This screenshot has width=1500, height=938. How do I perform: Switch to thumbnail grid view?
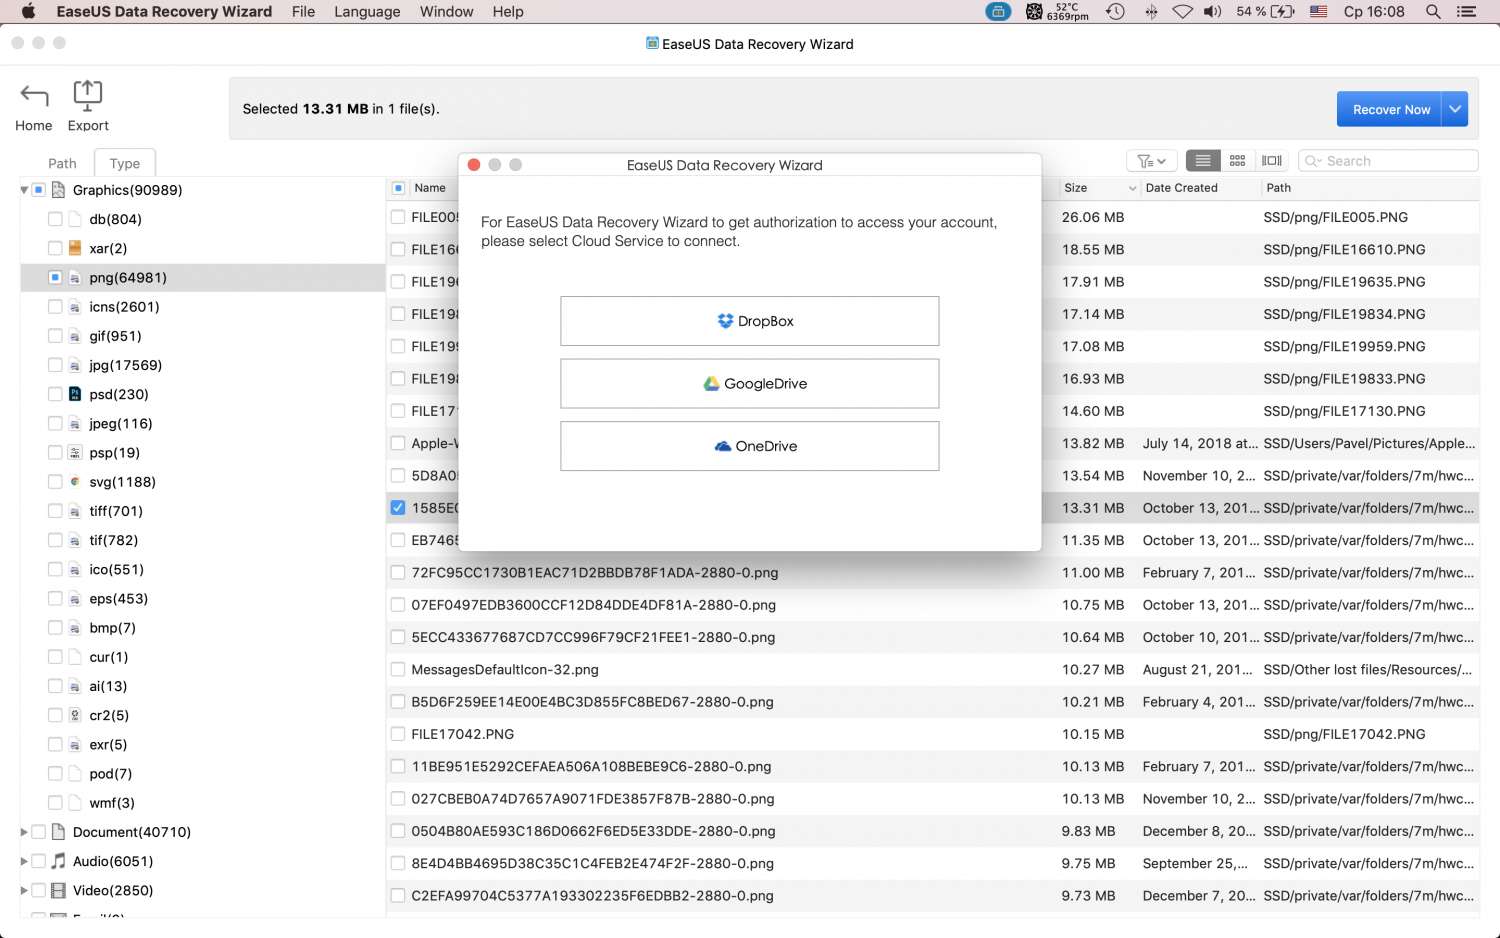[1237, 161]
